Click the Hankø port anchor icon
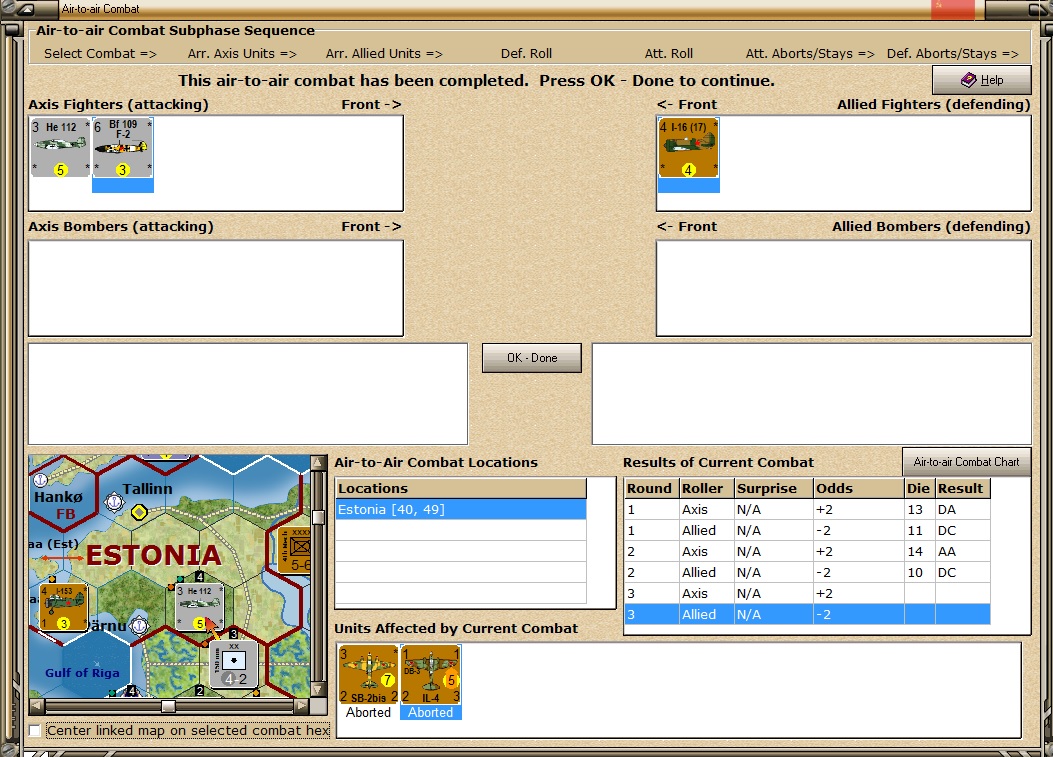1053x757 pixels. [x=40, y=480]
